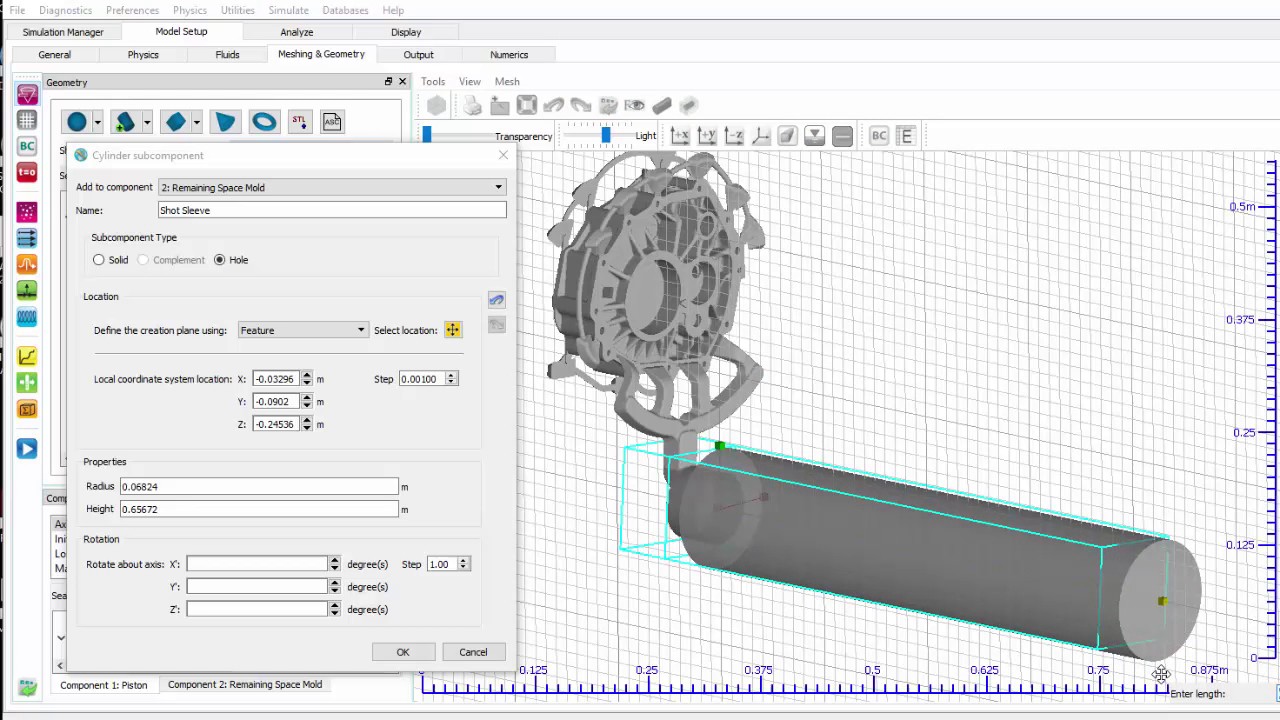Open the magenta particles sidebar icon
Image resolution: width=1280 pixels, height=720 pixels.
tap(27, 212)
